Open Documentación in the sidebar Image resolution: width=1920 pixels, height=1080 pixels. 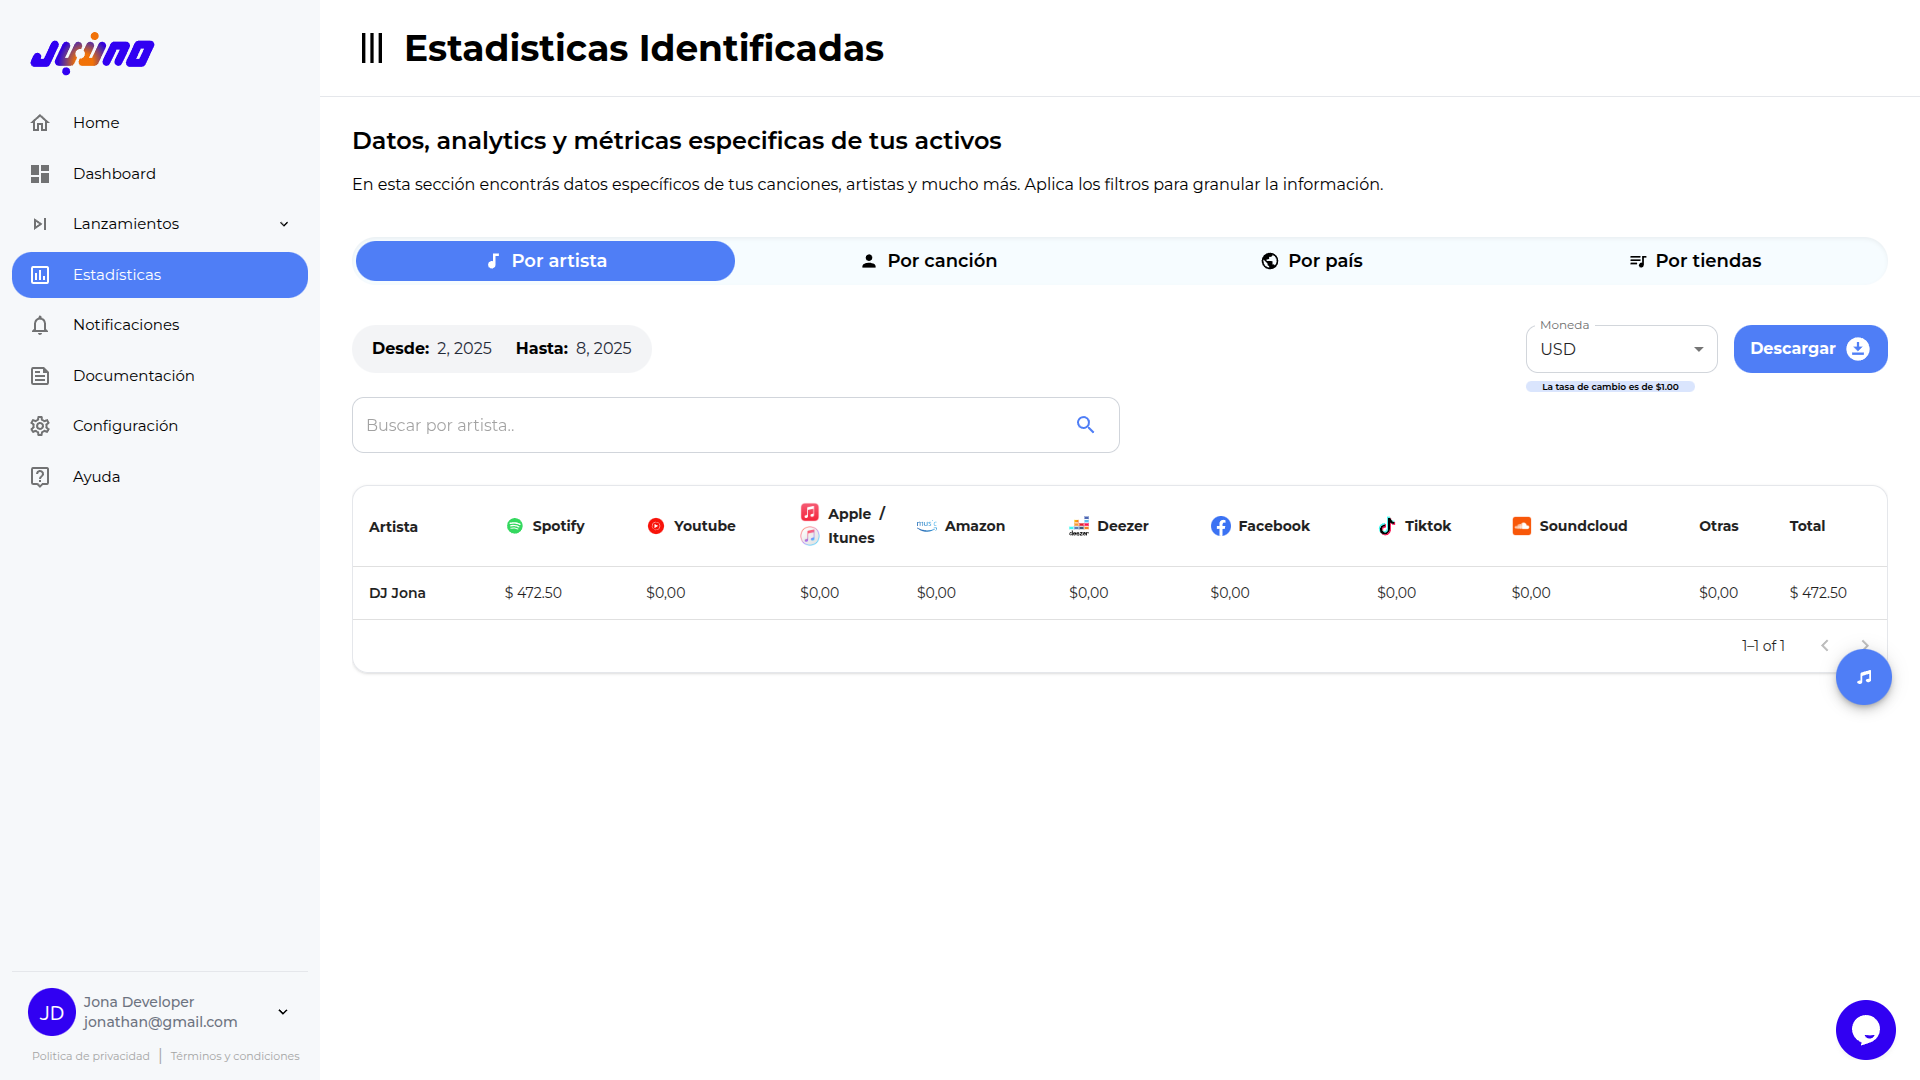(160, 376)
